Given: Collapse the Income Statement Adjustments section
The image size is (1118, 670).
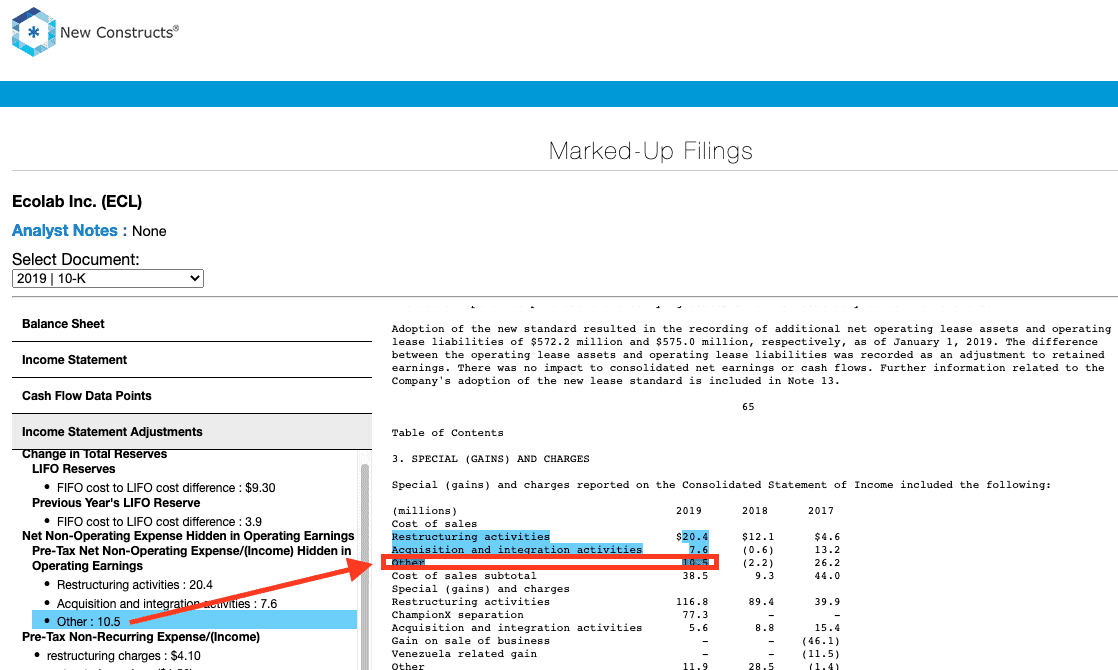Looking at the screenshot, I should tap(192, 432).
